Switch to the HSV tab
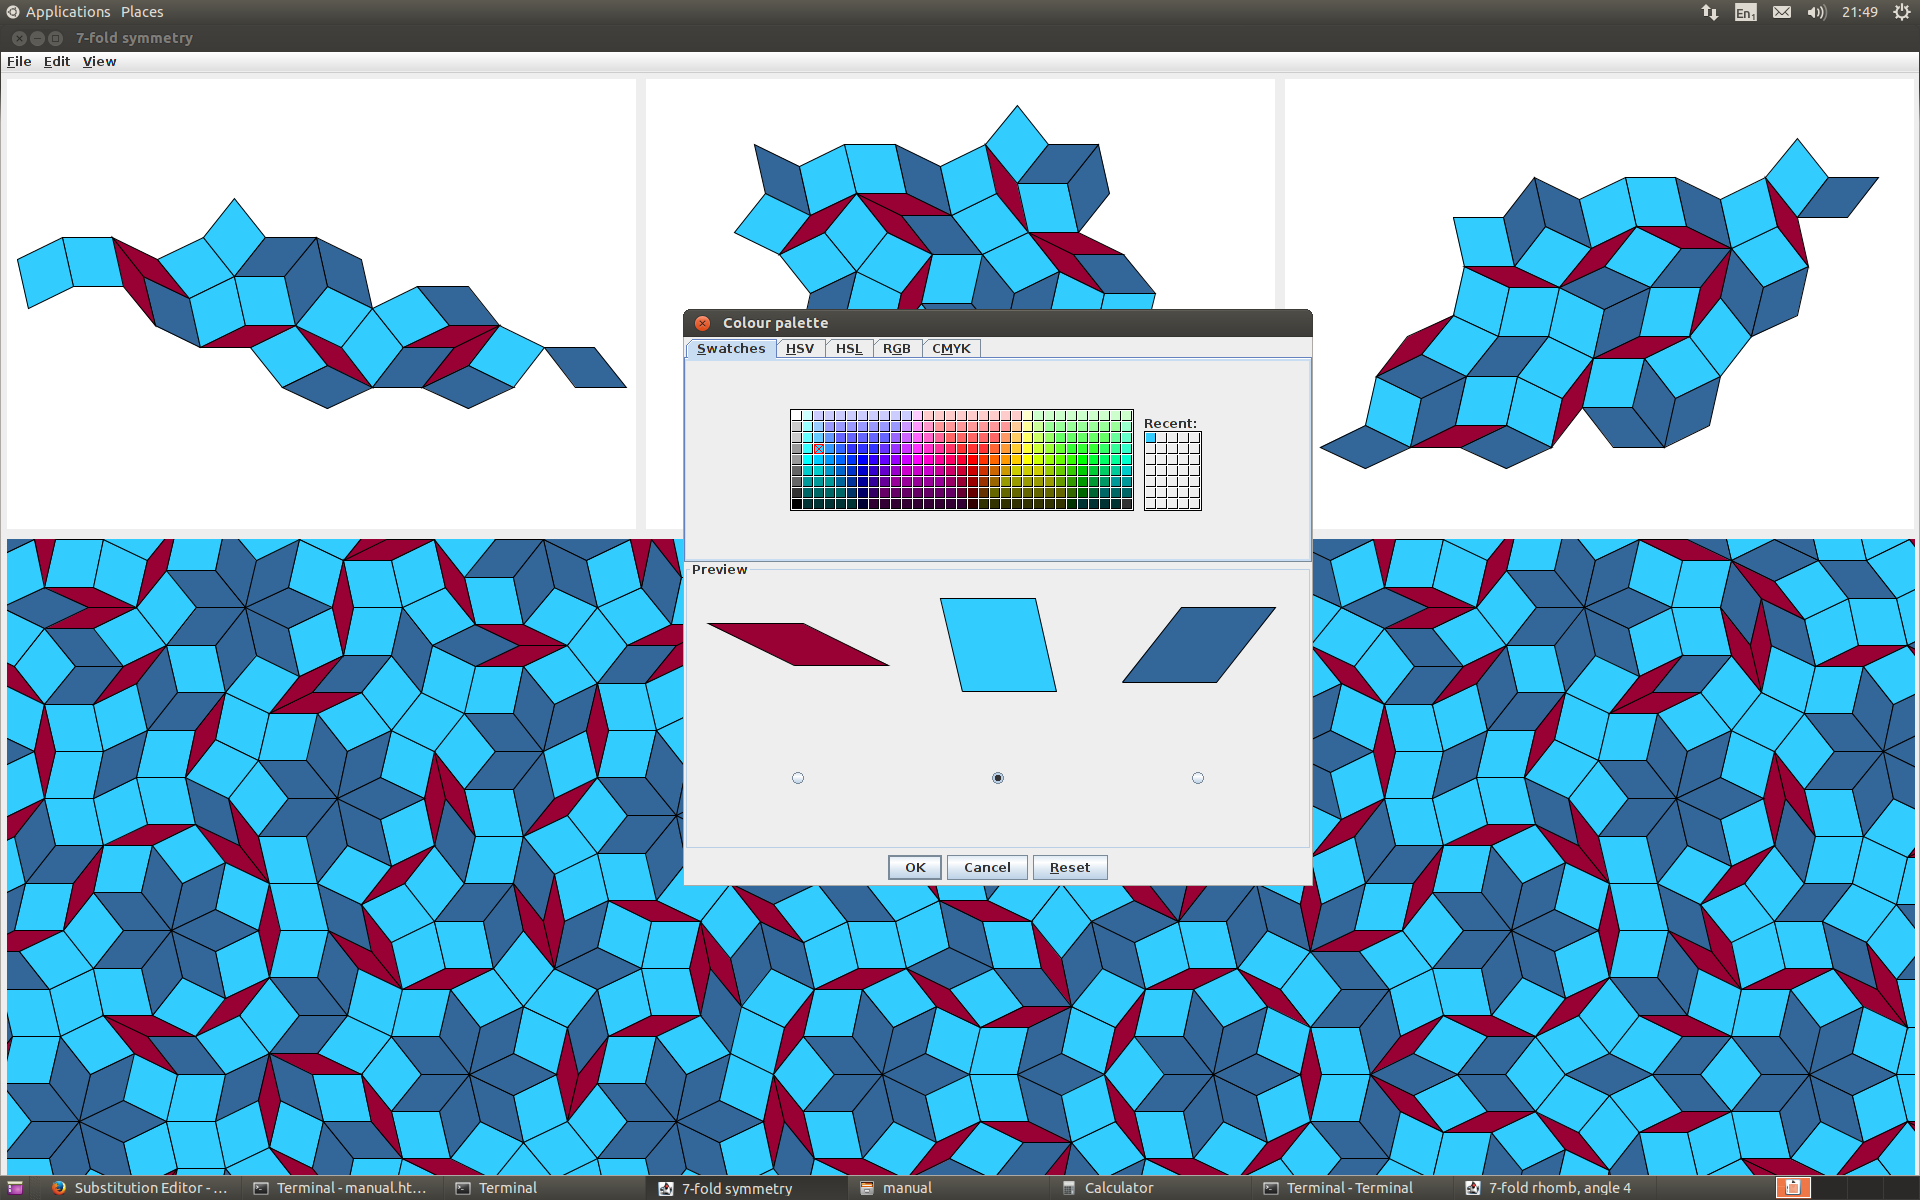Viewport: 1920px width, 1200px height. point(799,348)
